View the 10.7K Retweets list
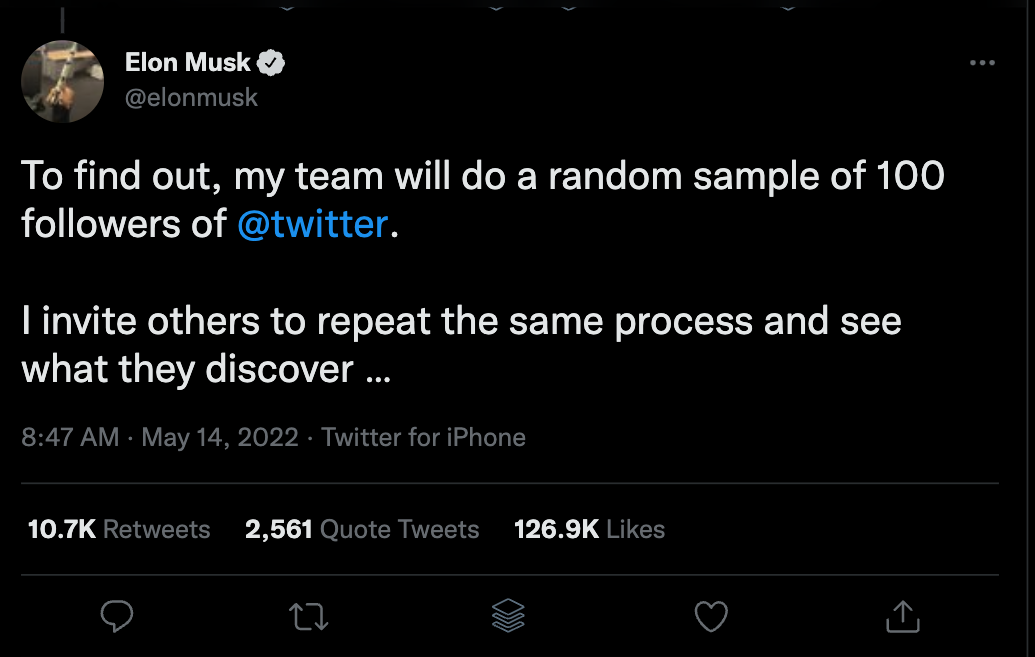 (x=119, y=529)
